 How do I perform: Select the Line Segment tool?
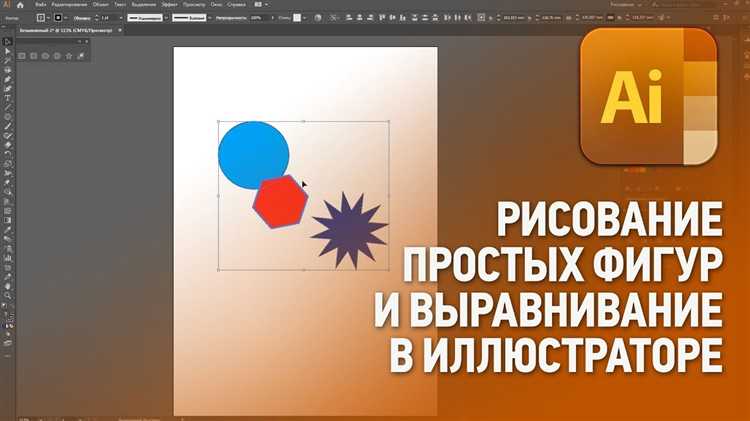click(x=7, y=108)
